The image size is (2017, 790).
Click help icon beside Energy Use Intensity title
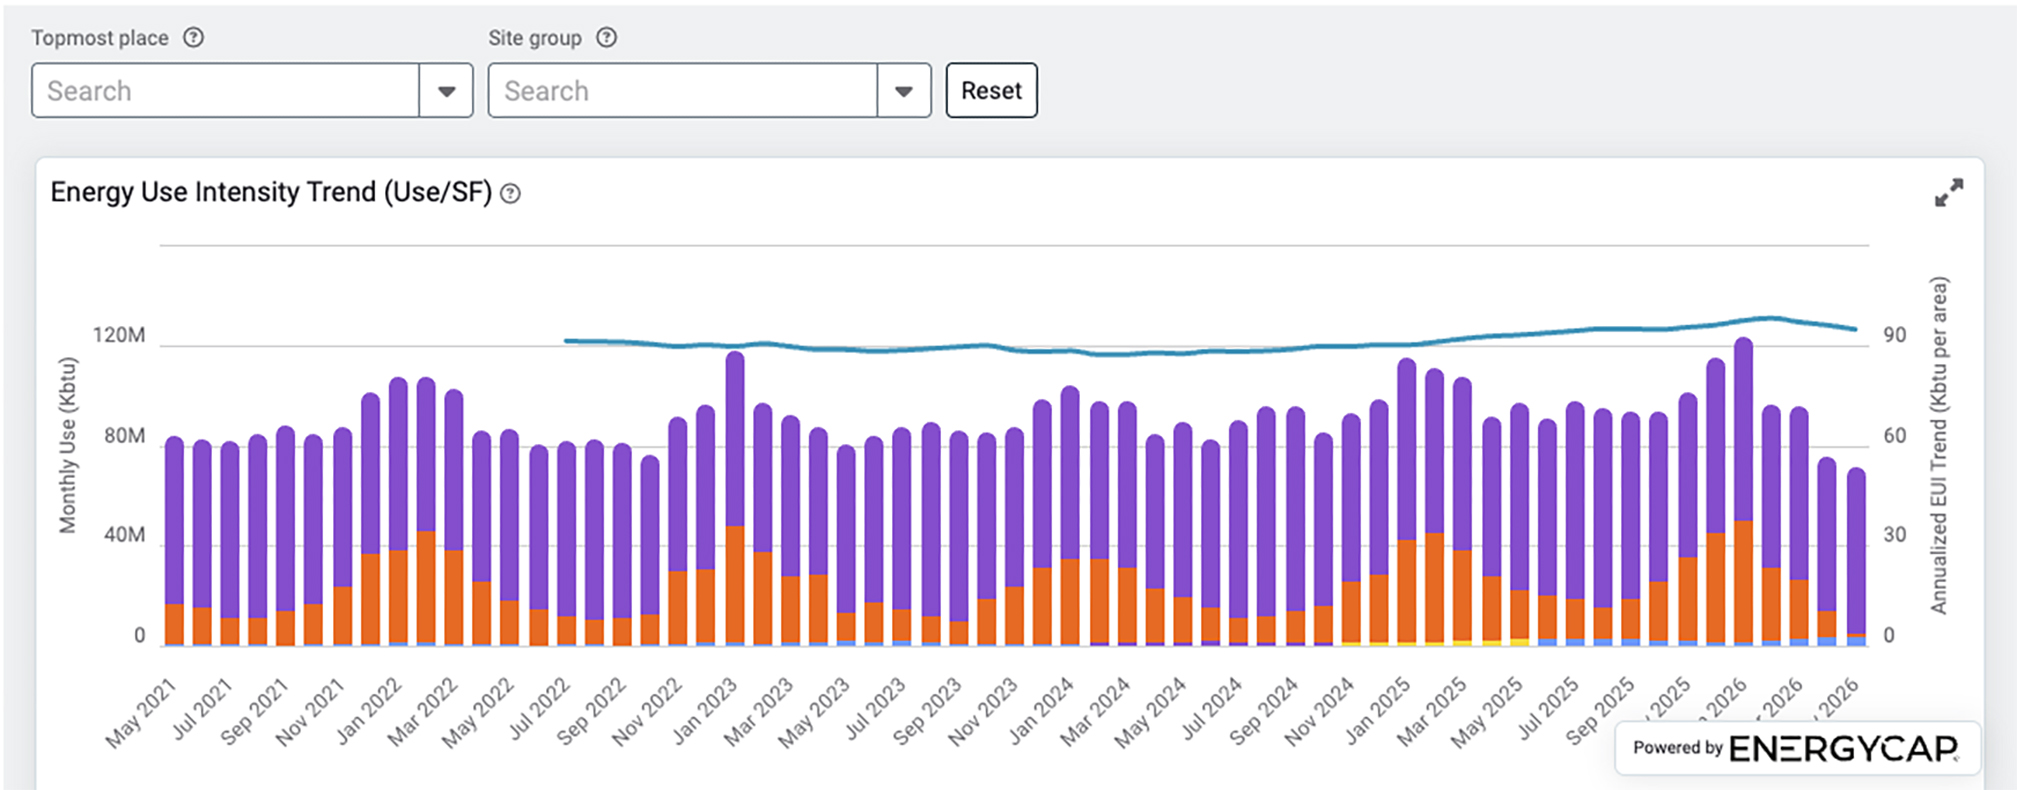pyautogui.click(x=511, y=194)
